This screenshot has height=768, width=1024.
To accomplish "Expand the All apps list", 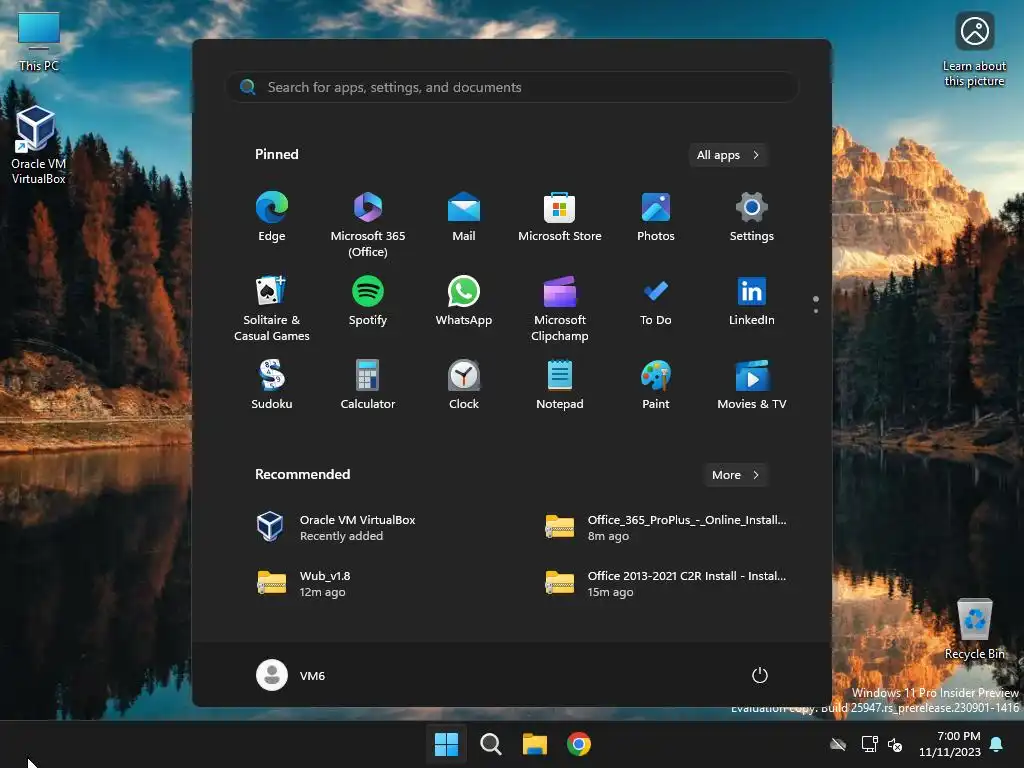I will (728, 155).
